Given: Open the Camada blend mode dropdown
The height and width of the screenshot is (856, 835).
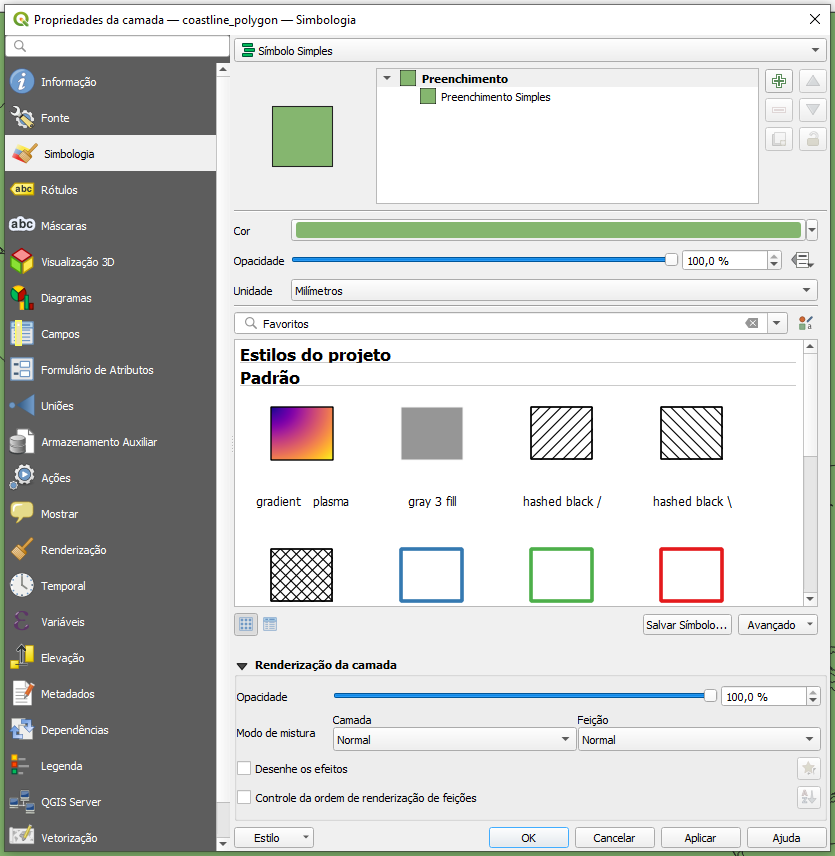Looking at the screenshot, I should pos(452,740).
